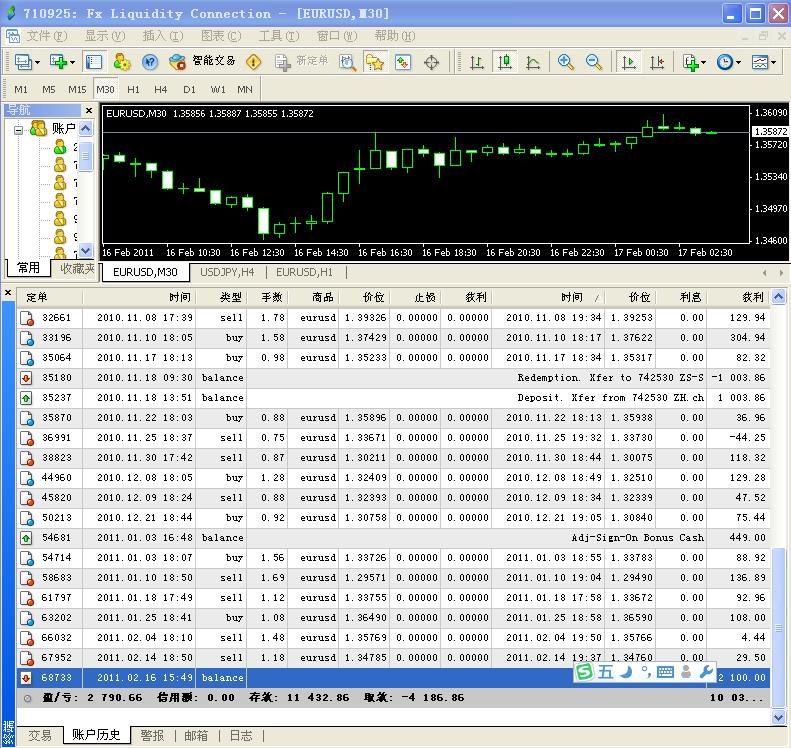Image resolution: width=791 pixels, height=748 pixels.
Task: Click the zoom in magnifier icon
Action: click(x=566, y=62)
